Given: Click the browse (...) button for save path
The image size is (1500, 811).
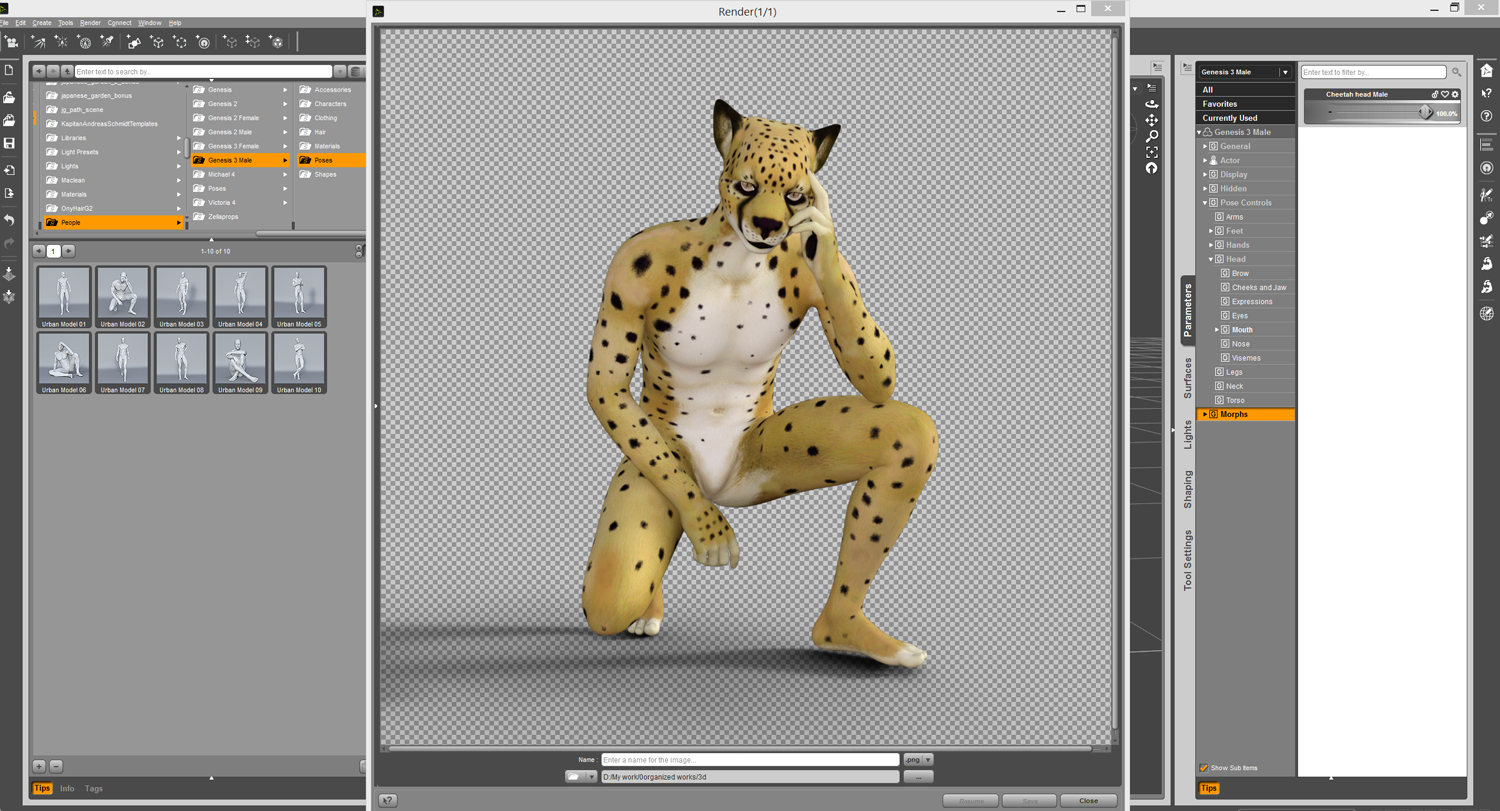Looking at the screenshot, I should click(x=918, y=776).
